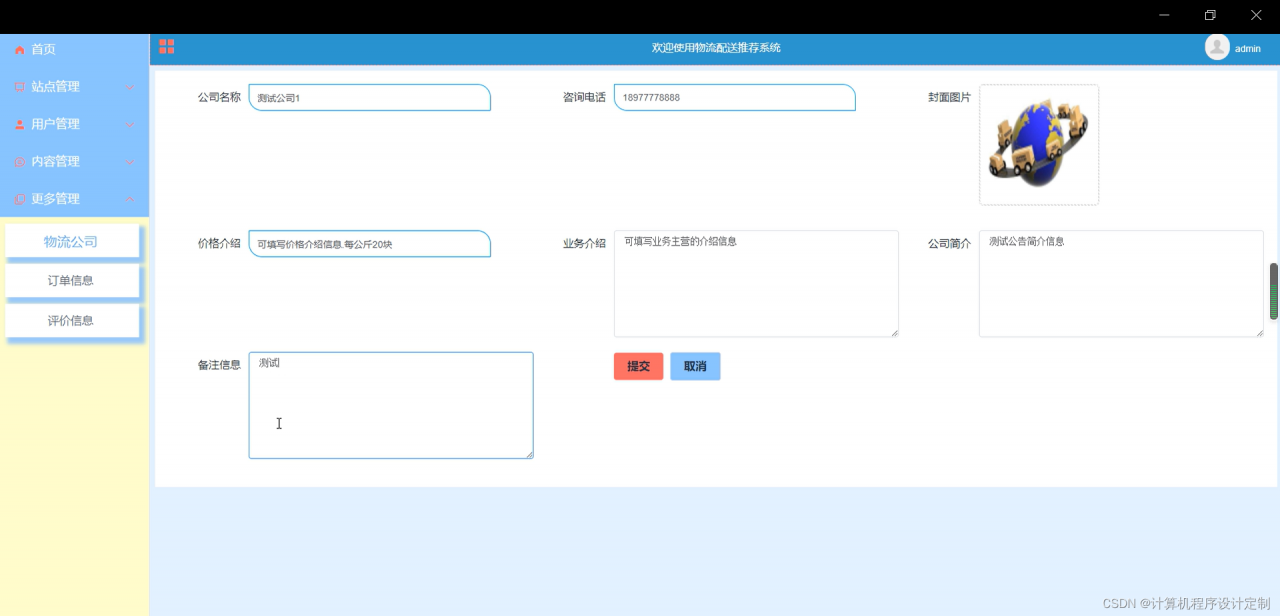This screenshot has width=1280, height=616.
Task: Click the admin avatar icon
Action: point(1217,47)
